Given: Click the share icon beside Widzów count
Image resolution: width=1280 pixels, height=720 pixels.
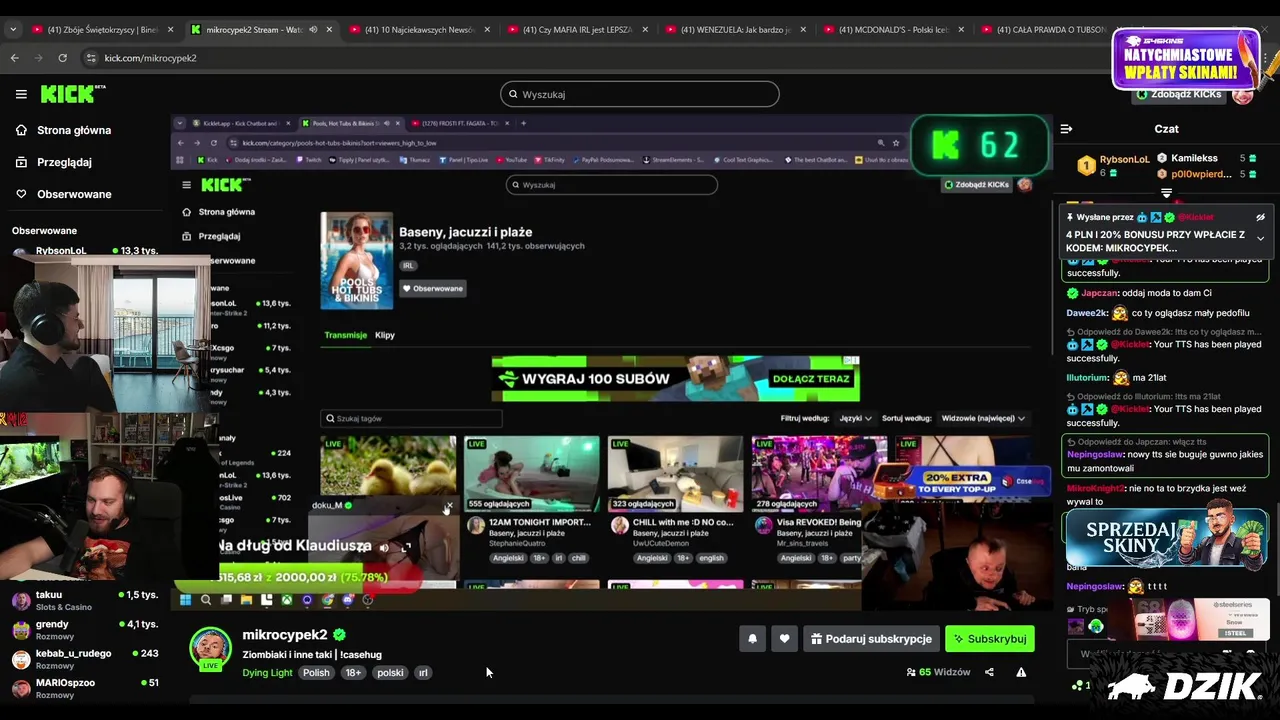Looking at the screenshot, I should [x=989, y=672].
